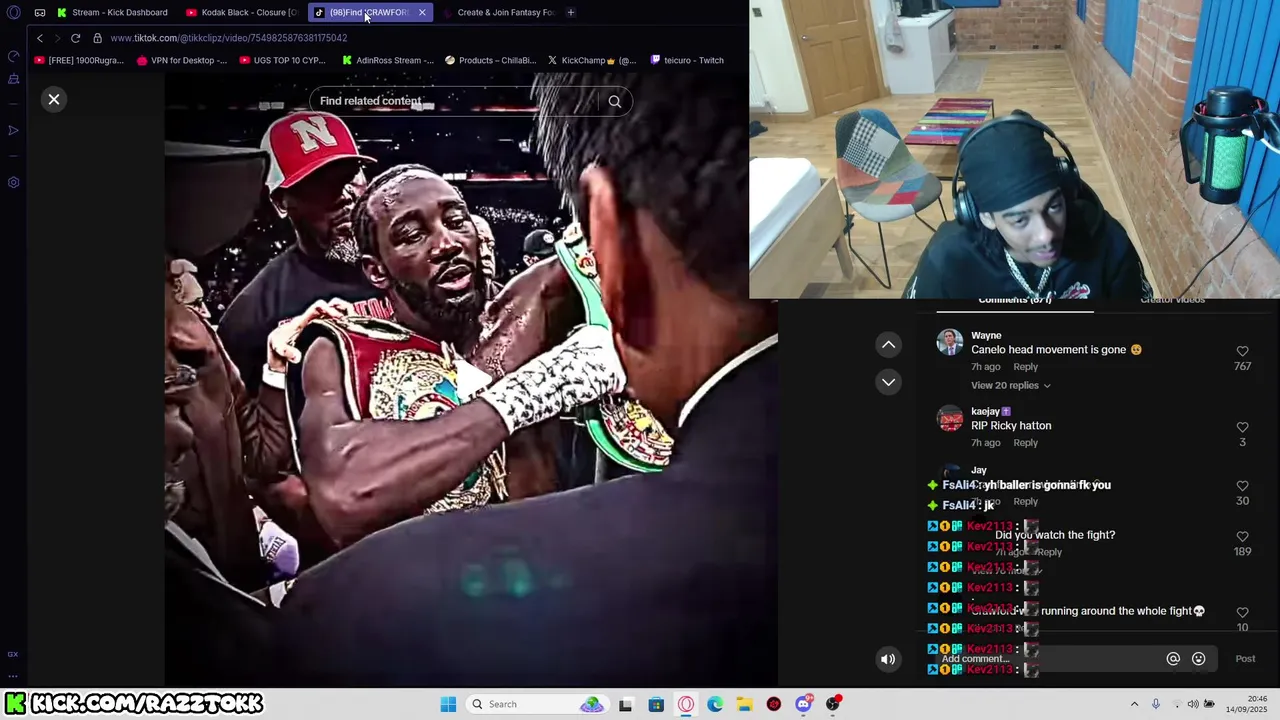Open the Products – ChillaBi... bookmark
1280x720 pixels.
[490, 60]
